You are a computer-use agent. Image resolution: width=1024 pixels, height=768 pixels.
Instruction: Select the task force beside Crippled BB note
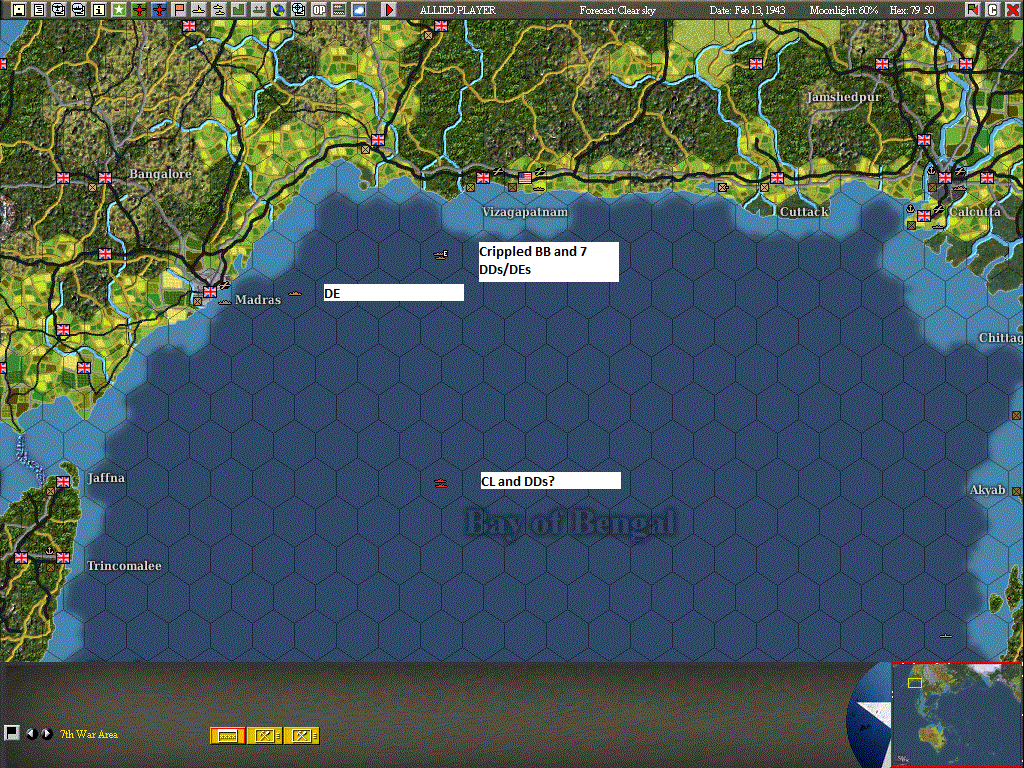click(441, 255)
